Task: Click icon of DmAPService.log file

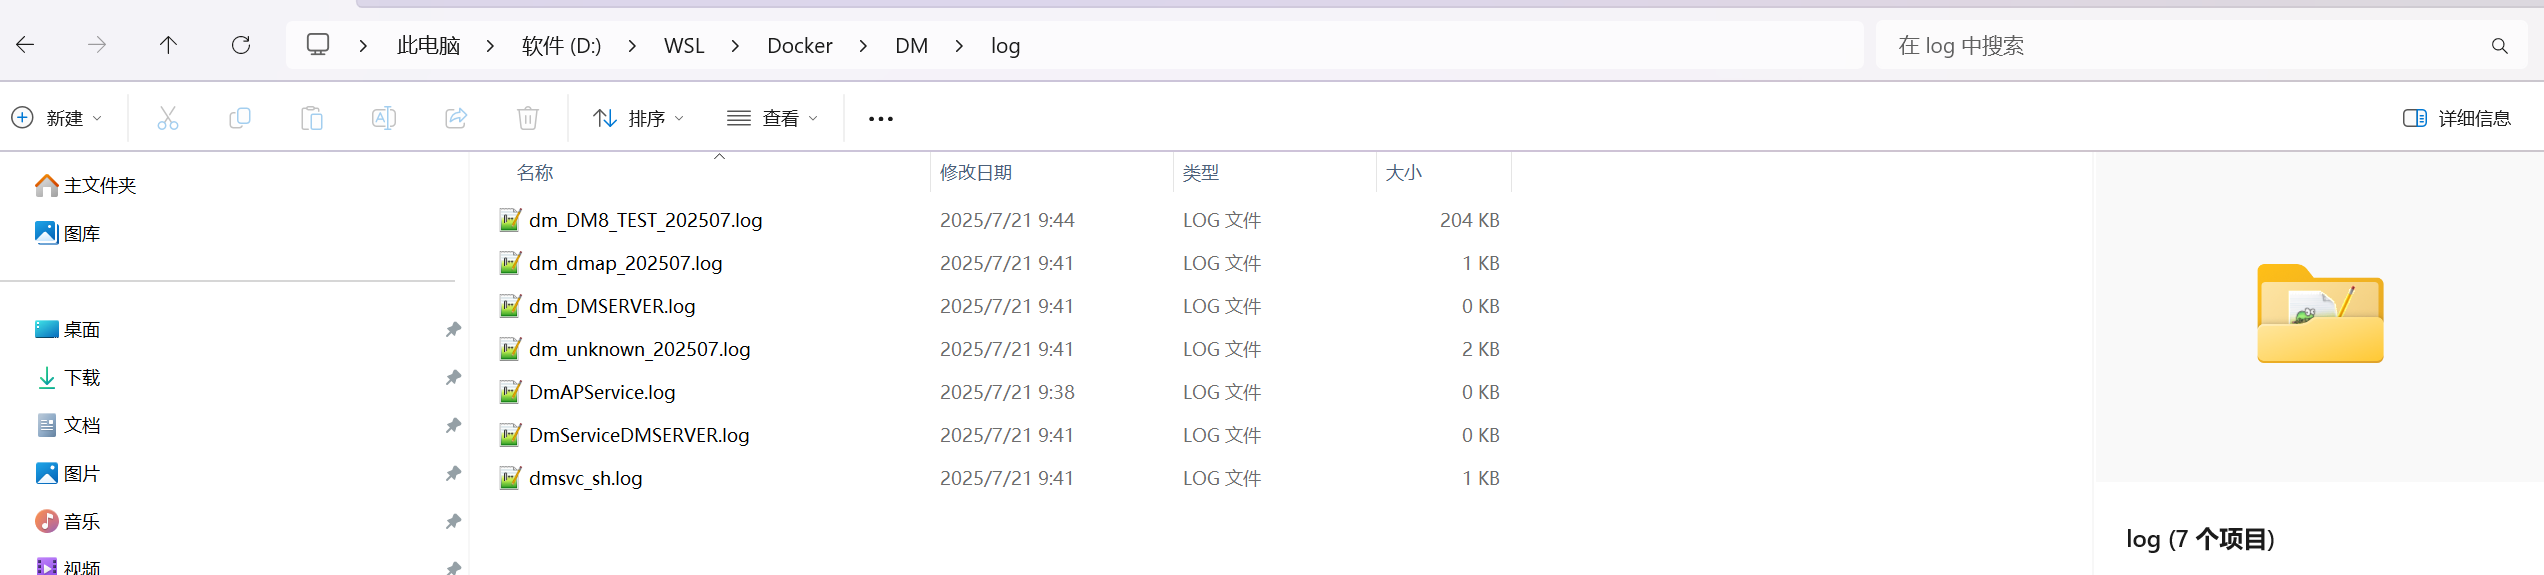Action: [x=510, y=392]
